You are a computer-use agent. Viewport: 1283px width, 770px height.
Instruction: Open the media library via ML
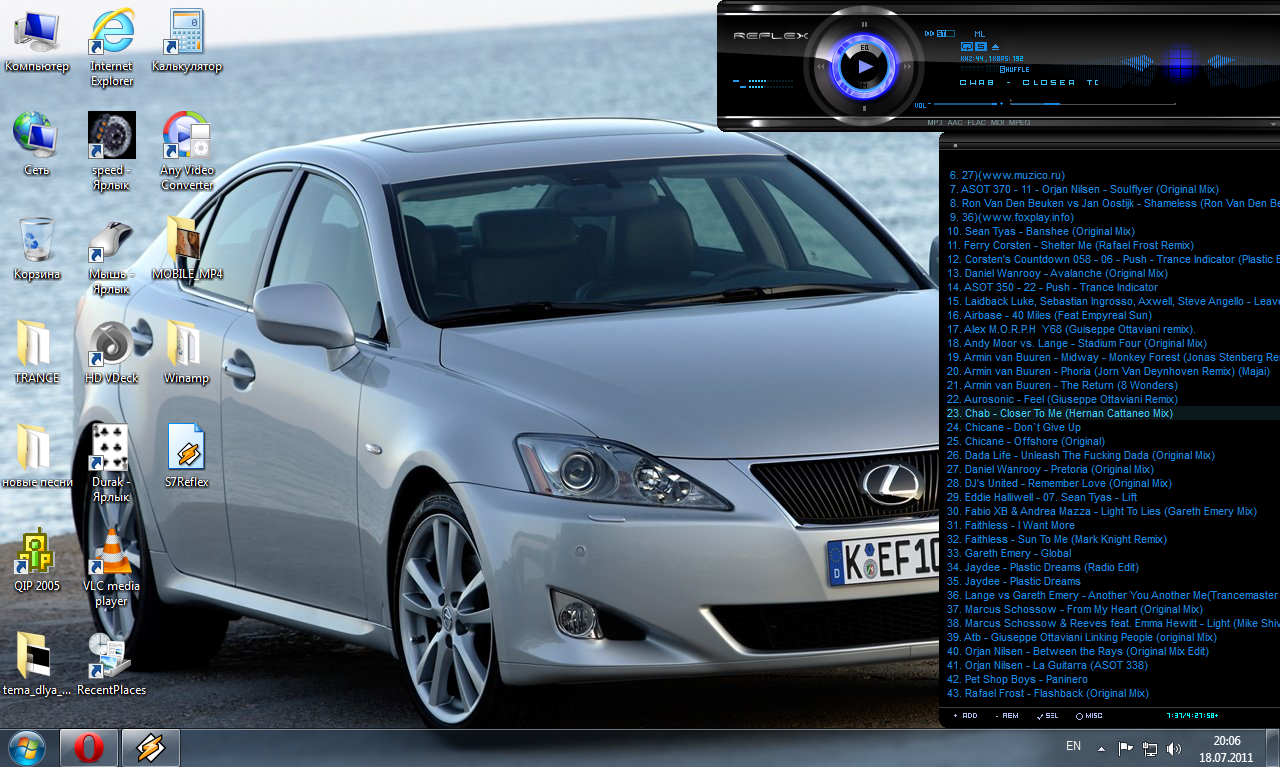pyautogui.click(x=979, y=34)
